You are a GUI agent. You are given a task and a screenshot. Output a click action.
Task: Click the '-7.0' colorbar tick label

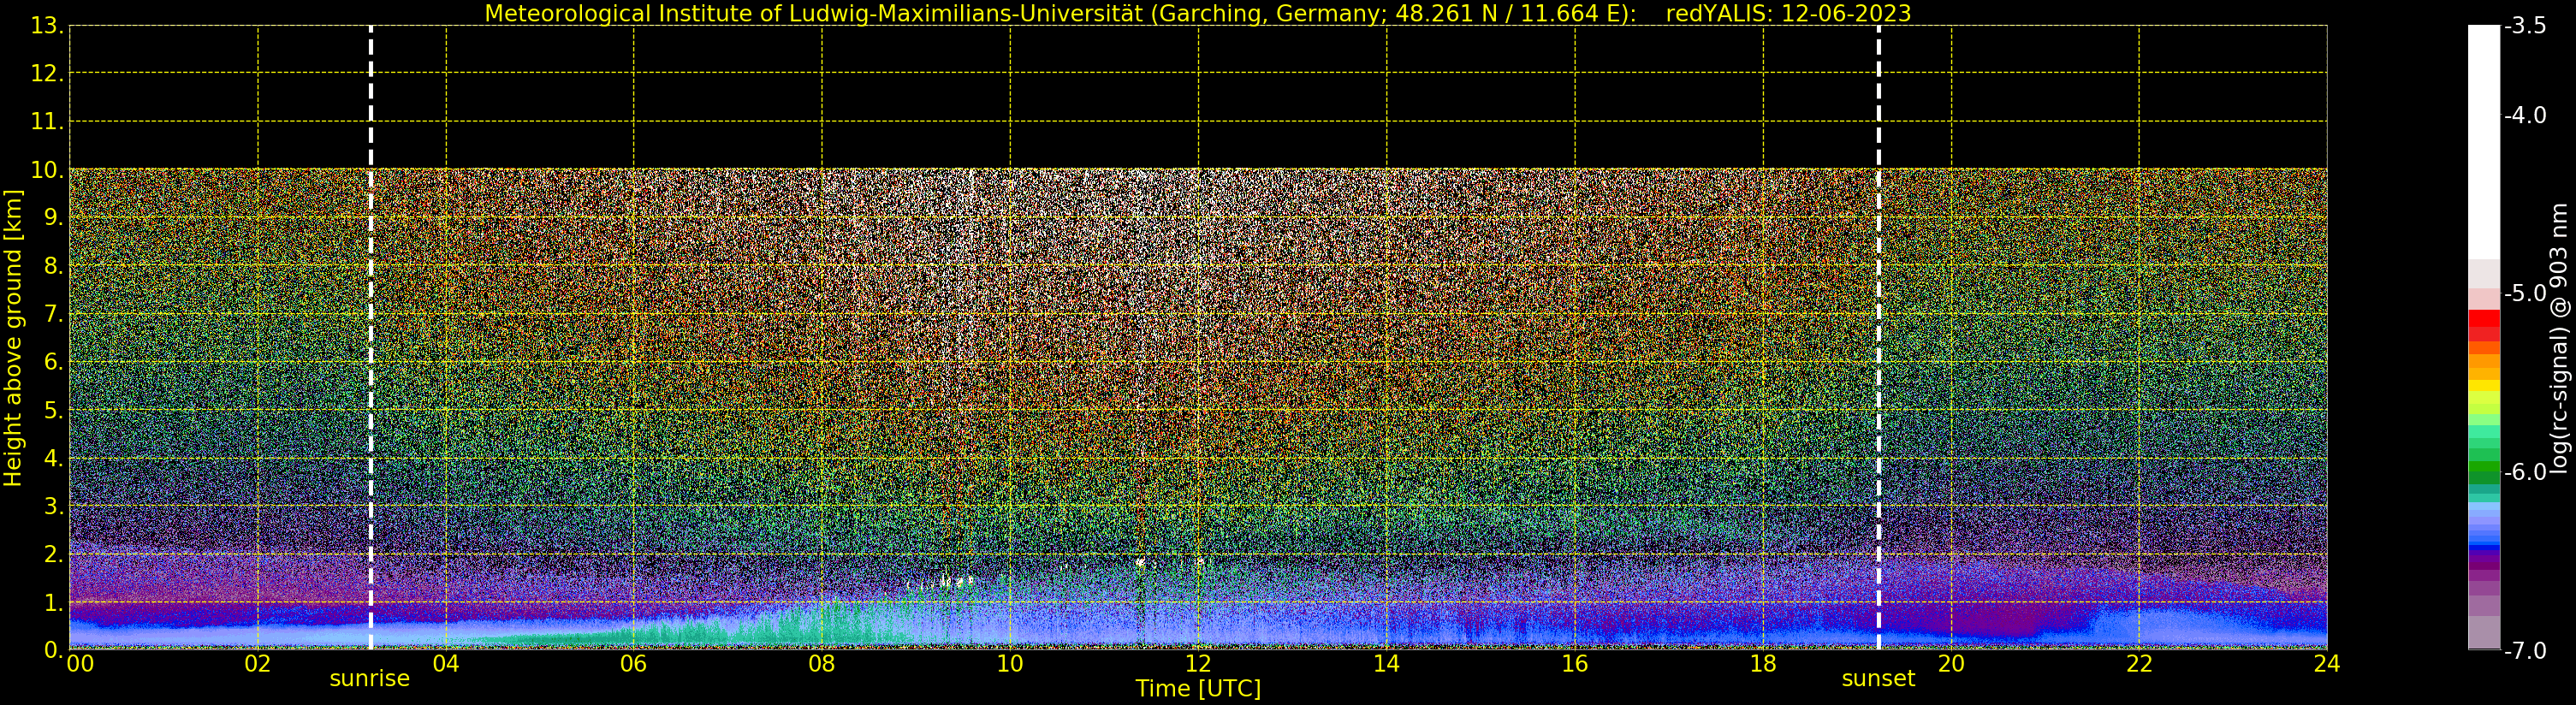[x=2525, y=650]
